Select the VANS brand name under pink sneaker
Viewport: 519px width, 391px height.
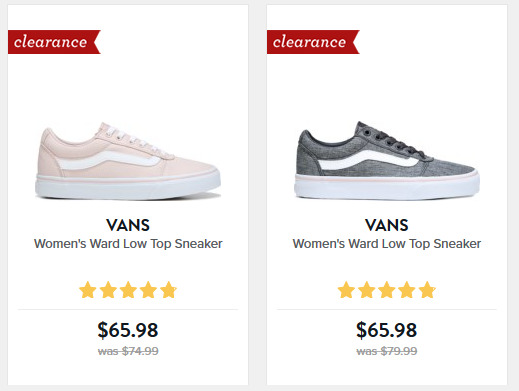tap(128, 225)
